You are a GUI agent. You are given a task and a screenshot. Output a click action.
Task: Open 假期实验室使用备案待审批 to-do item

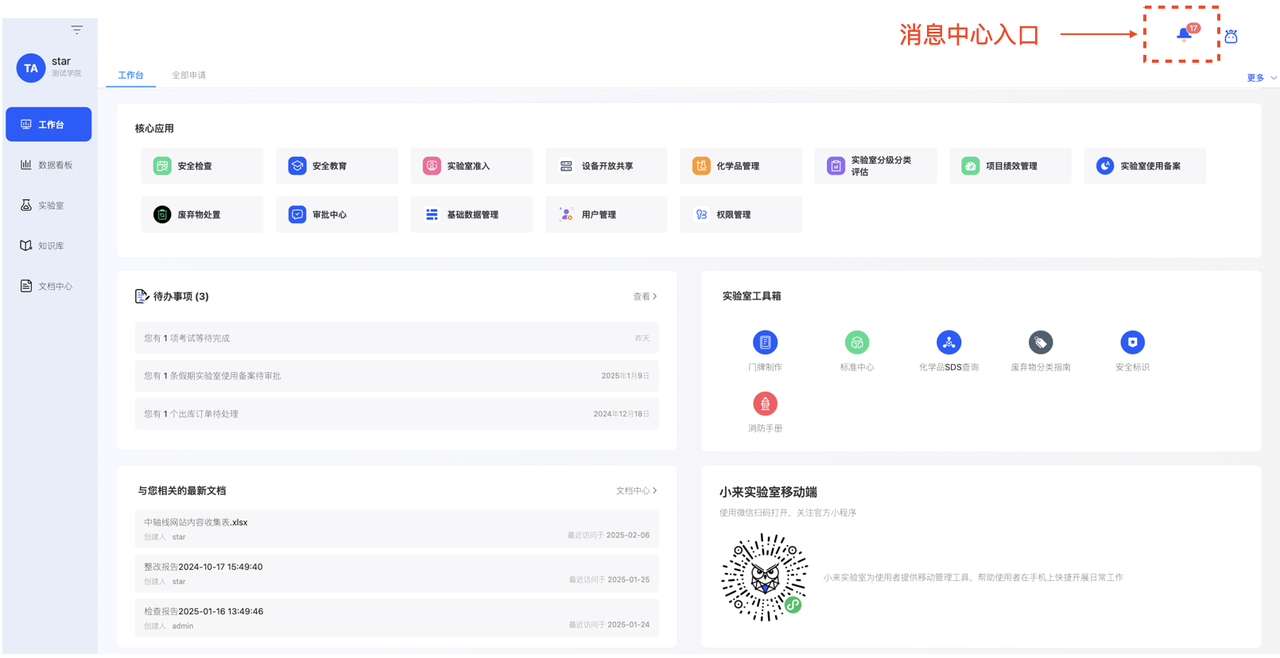(x=397, y=376)
